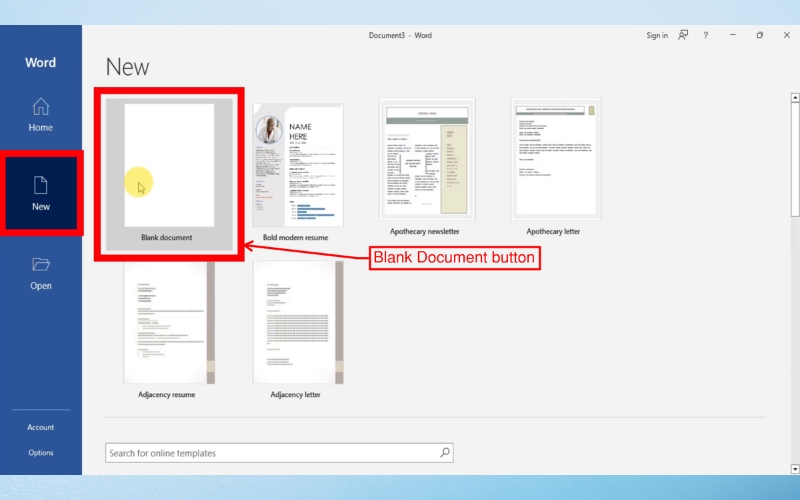
Task: Click 'Adjacency resume' label text
Action: pyautogui.click(x=166, y=394)
